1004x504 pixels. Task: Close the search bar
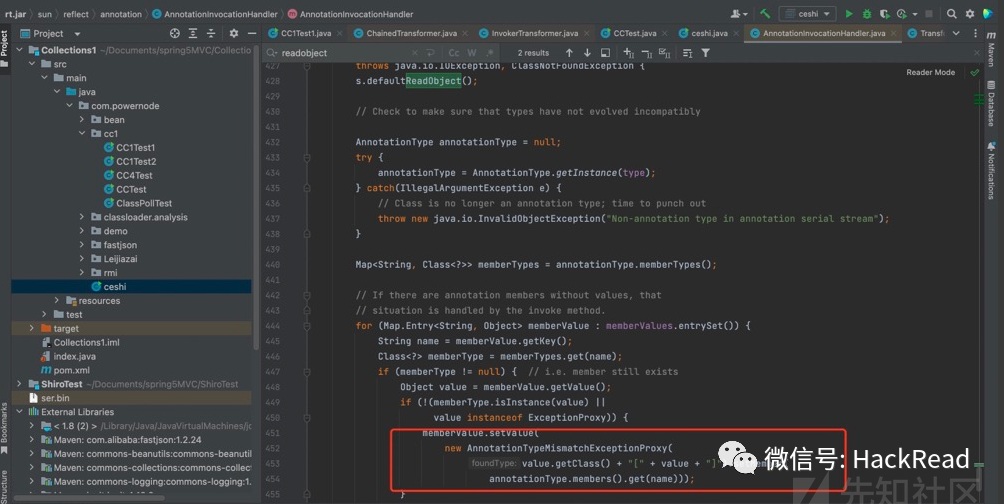point(977,53)
